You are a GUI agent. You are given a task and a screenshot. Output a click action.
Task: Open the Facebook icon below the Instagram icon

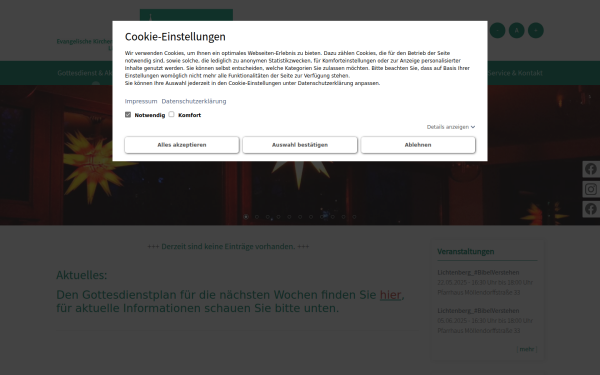[x=591, y=209]
